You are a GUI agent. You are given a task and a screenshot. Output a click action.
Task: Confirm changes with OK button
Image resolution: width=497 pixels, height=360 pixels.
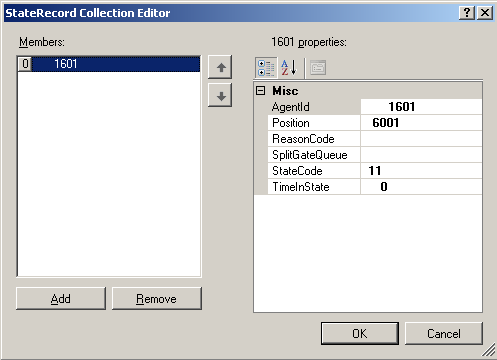(360, 333)
